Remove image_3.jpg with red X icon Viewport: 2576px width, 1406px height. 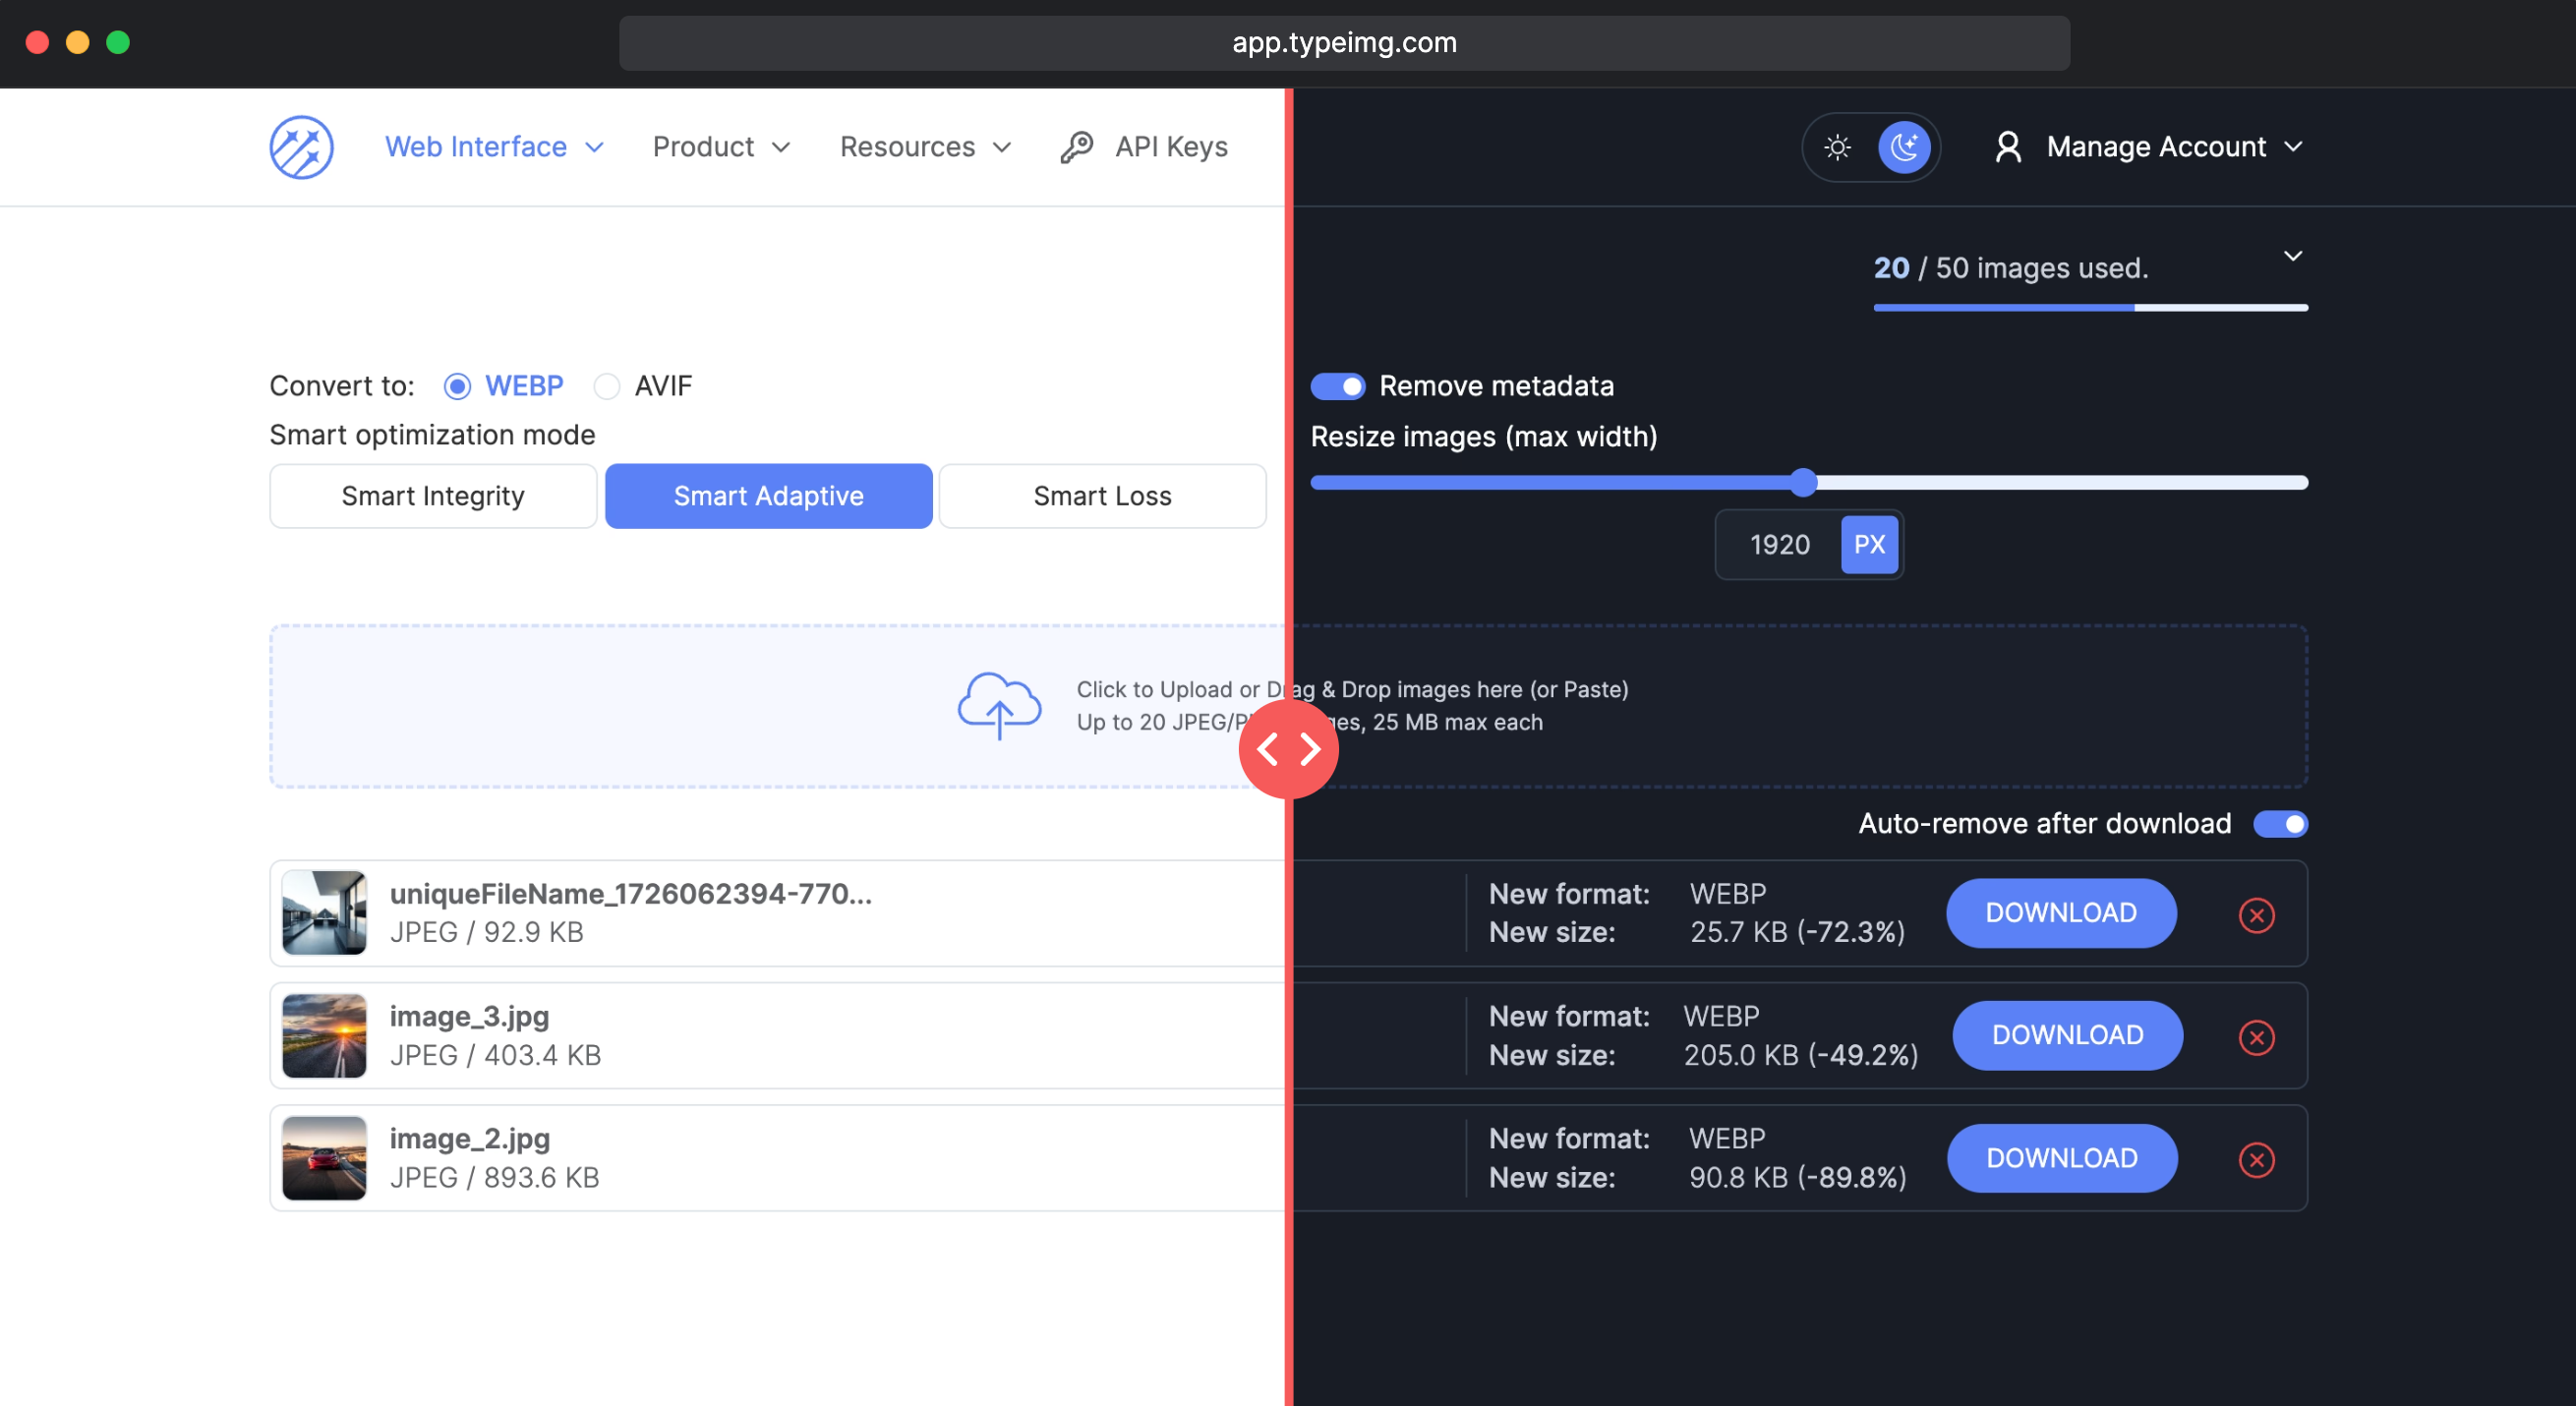click(2256, 1038)
